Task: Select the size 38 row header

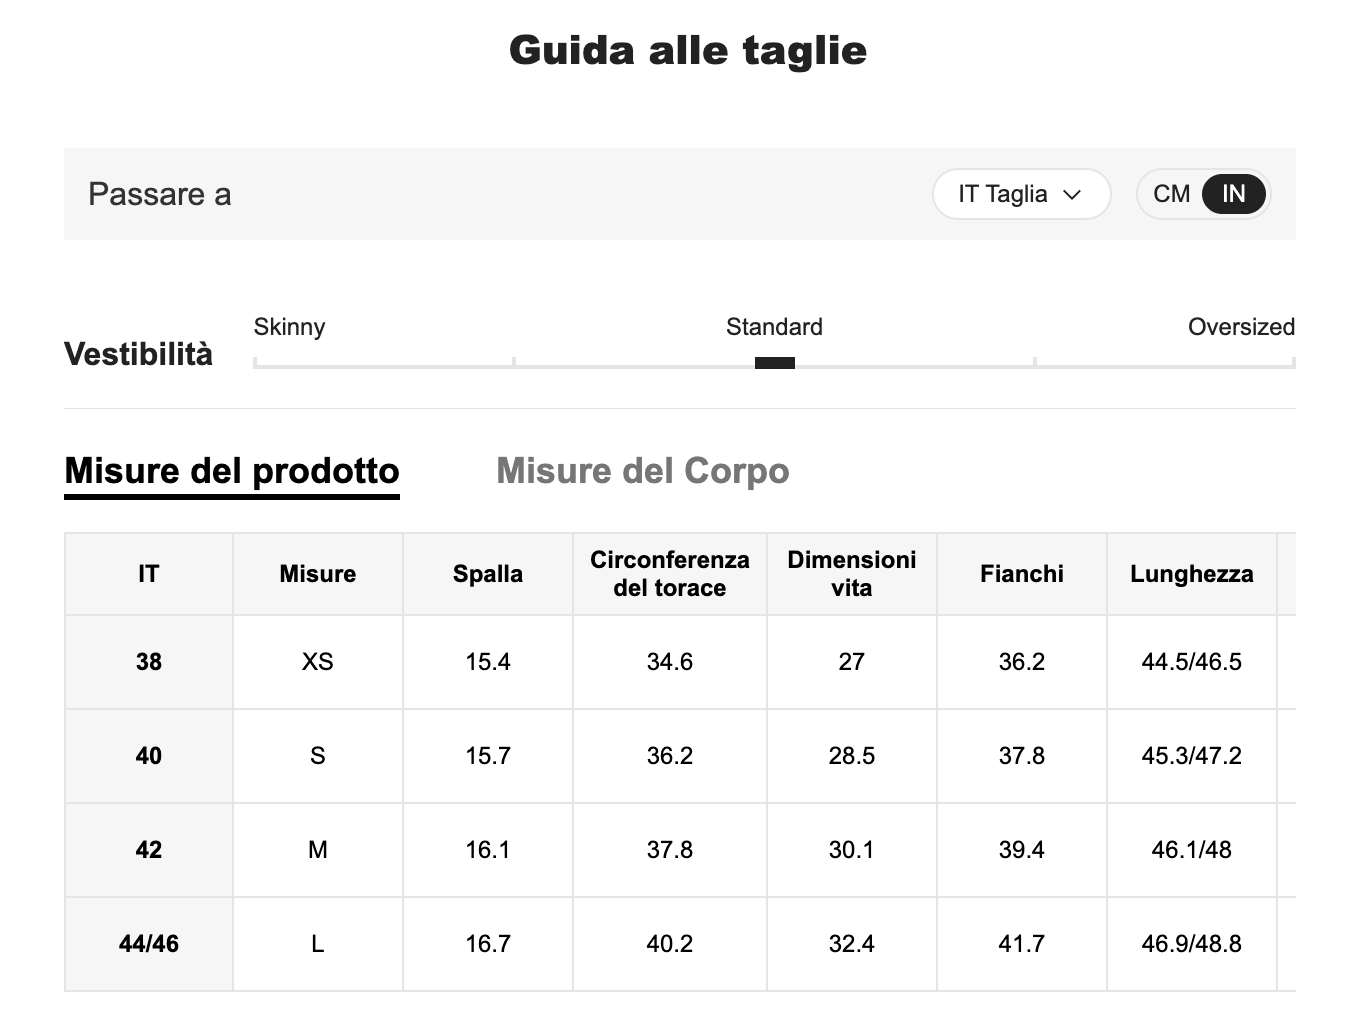Action: click(x=149, y=662)
